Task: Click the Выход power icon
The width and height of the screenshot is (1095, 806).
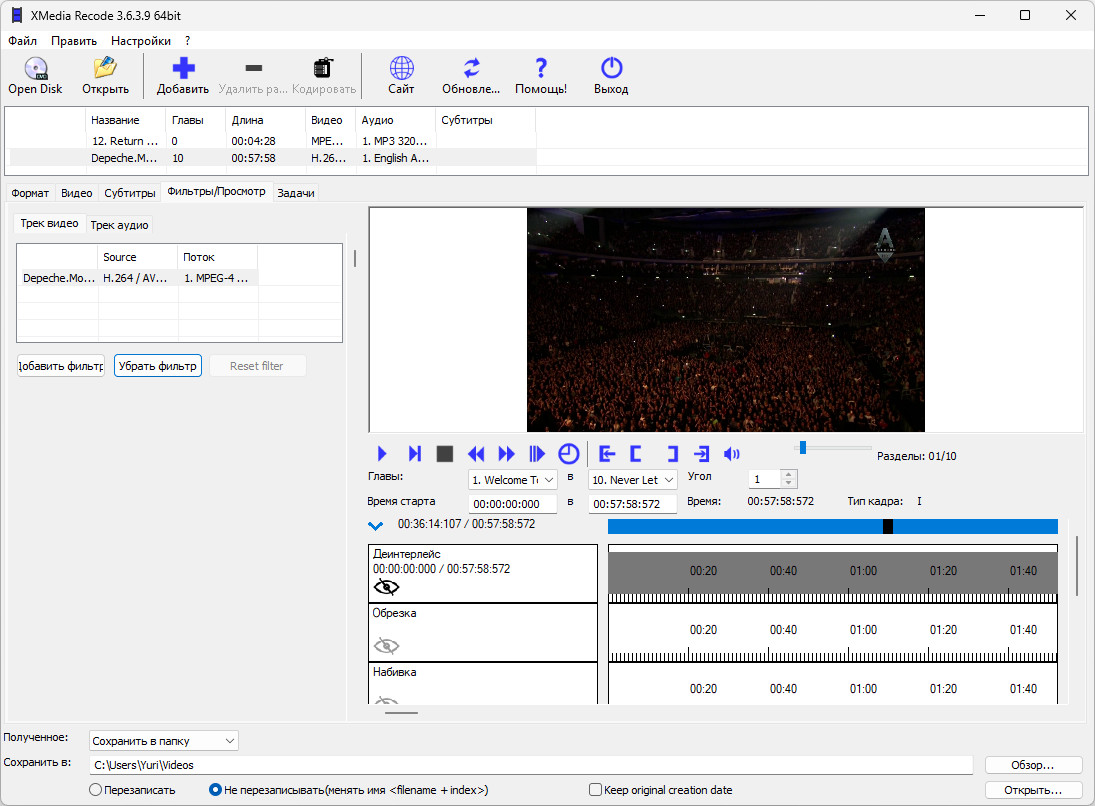Action: 611,68
